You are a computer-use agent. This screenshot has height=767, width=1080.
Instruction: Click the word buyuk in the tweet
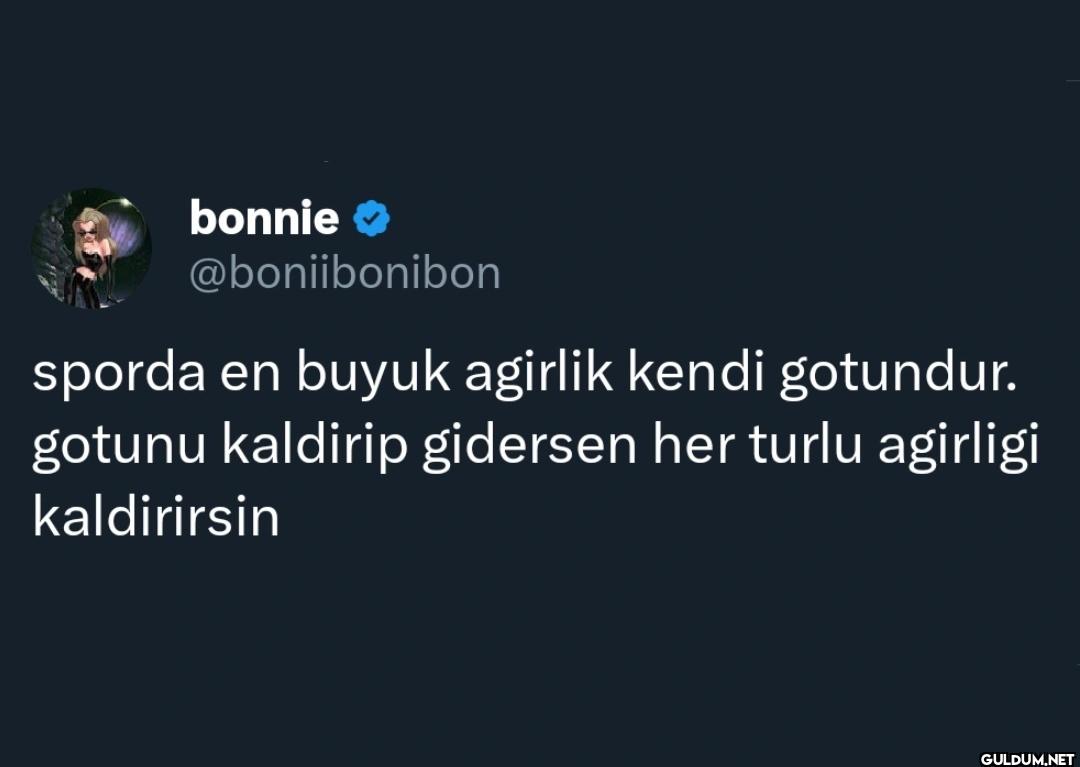(374, 376)
